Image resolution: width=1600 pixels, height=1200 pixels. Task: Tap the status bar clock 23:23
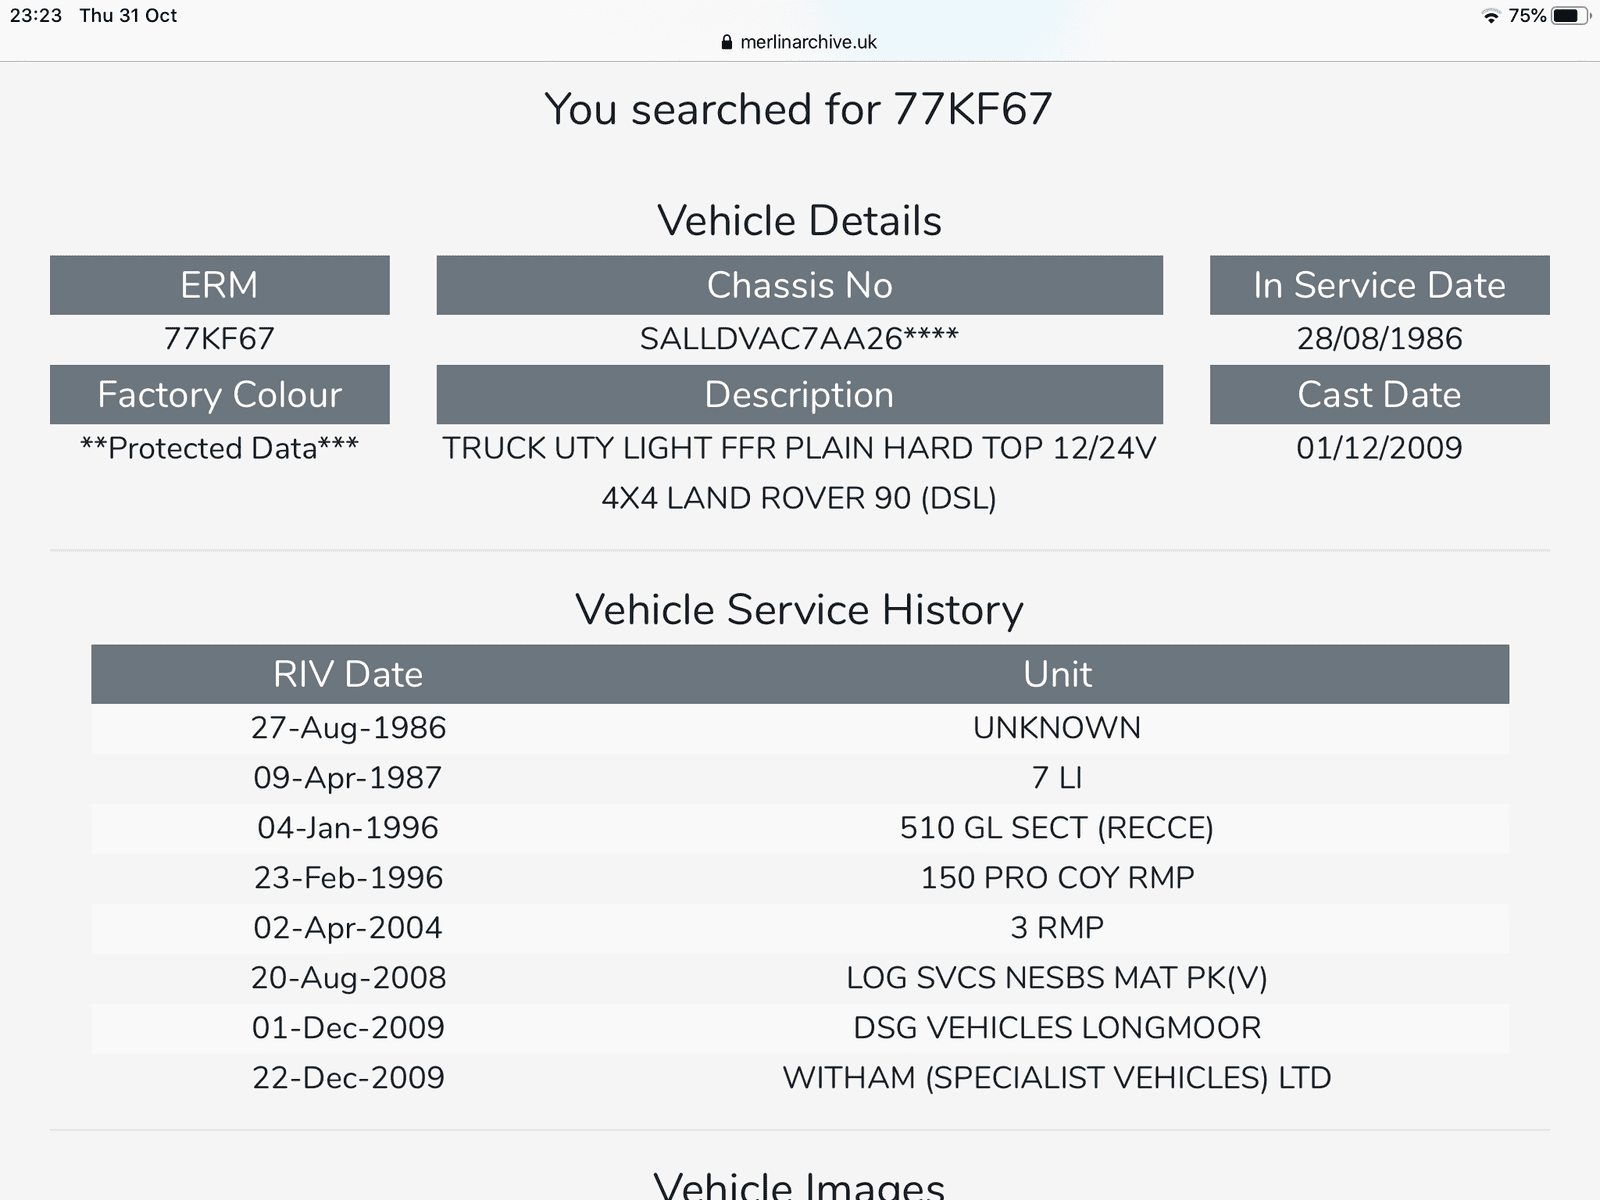(36, 15)
